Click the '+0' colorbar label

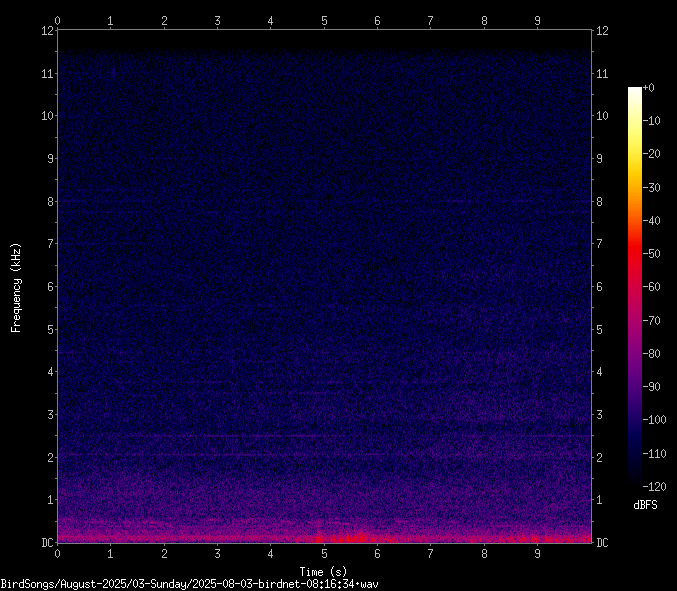coord(649,88)
